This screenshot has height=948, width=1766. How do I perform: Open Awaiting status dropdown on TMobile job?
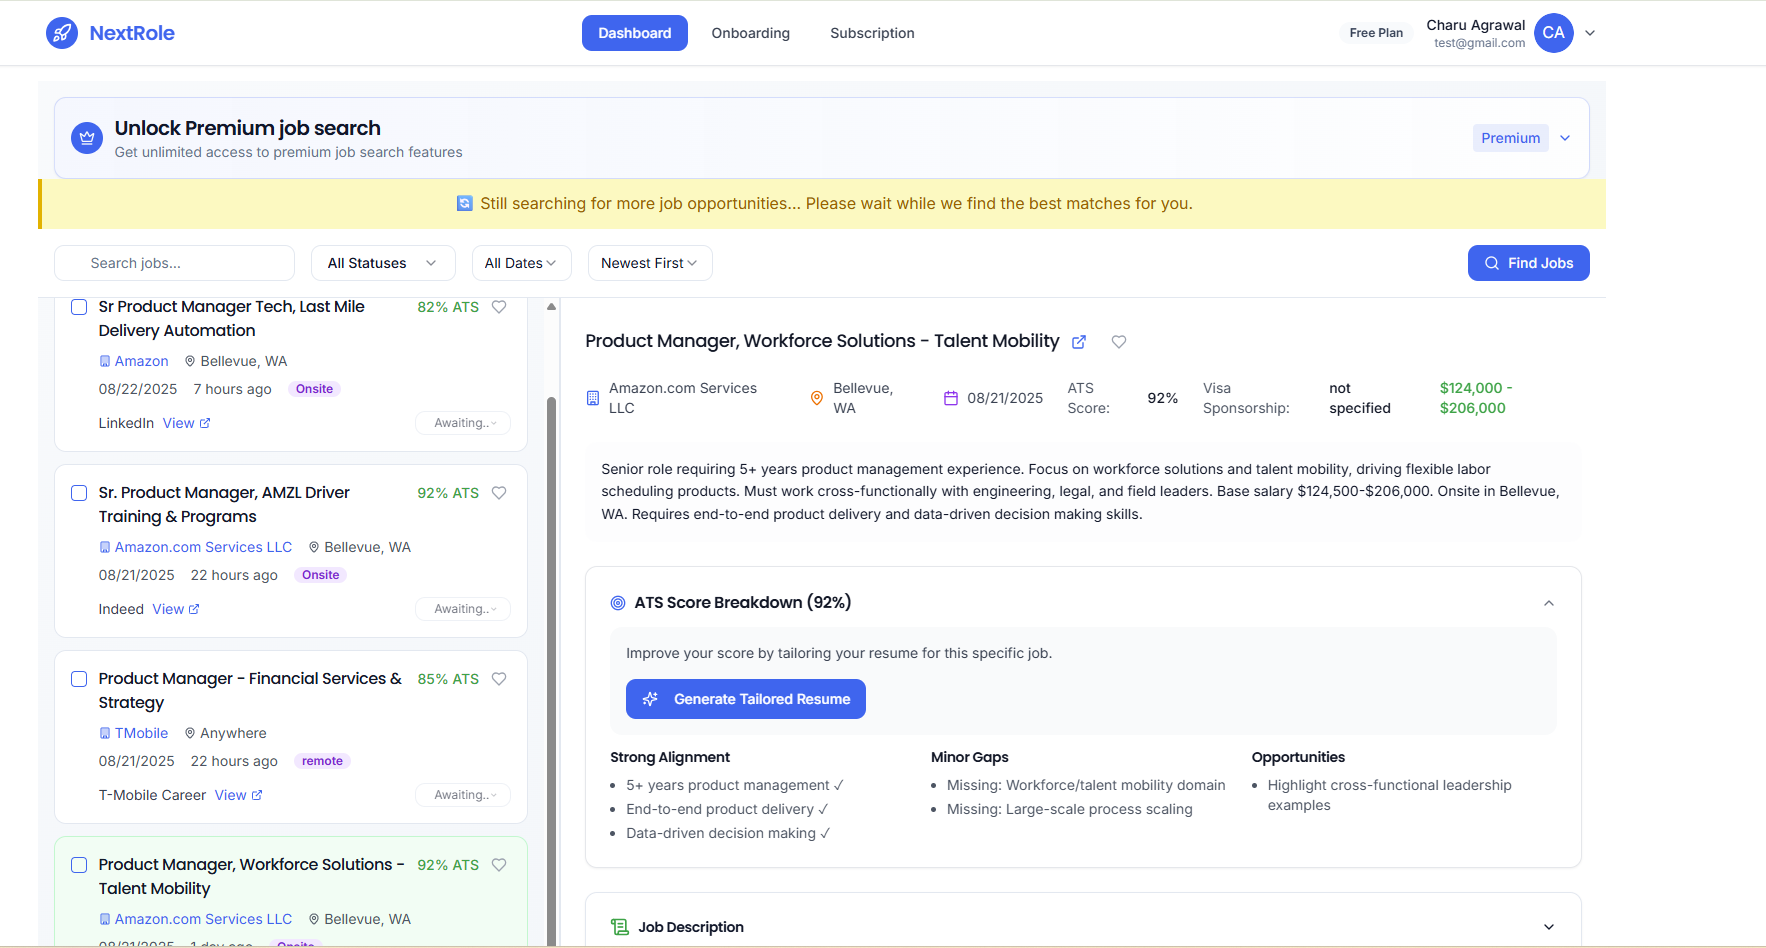(x=463, y=795)
